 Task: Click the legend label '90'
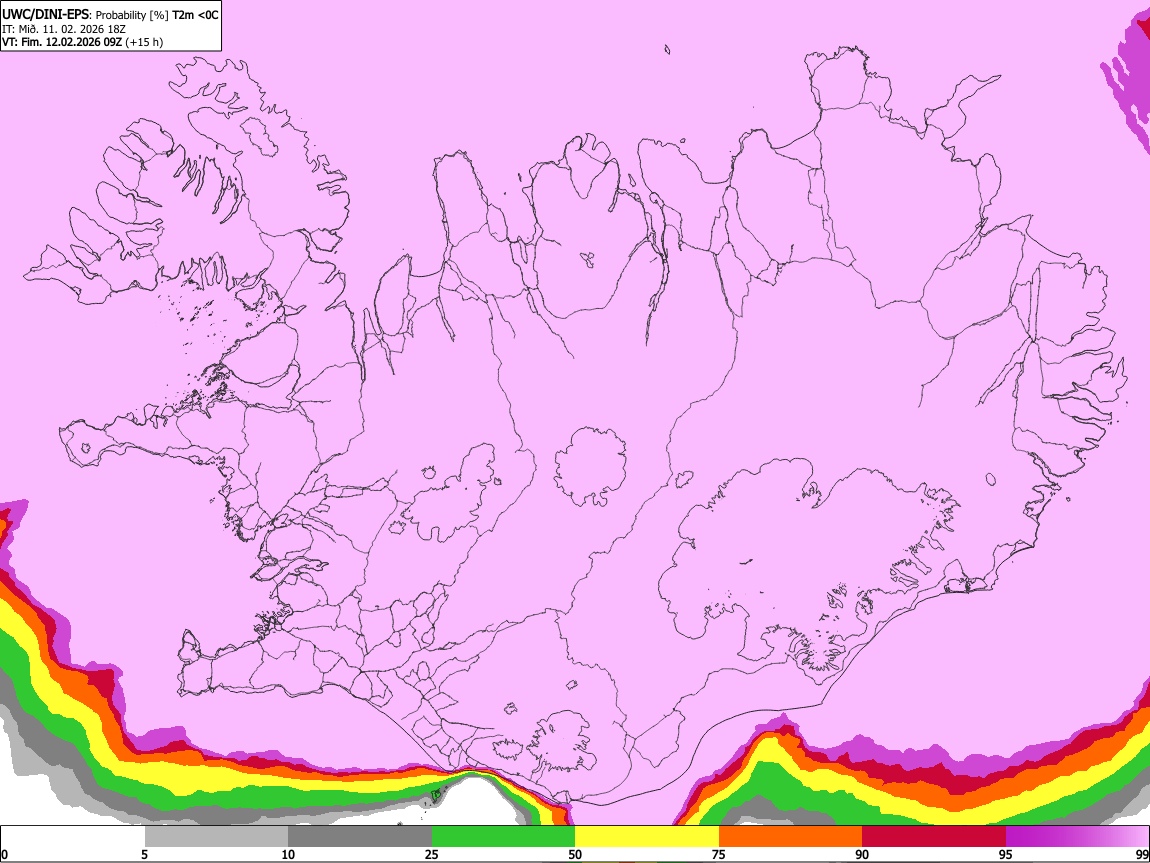[x=862, y=855]
